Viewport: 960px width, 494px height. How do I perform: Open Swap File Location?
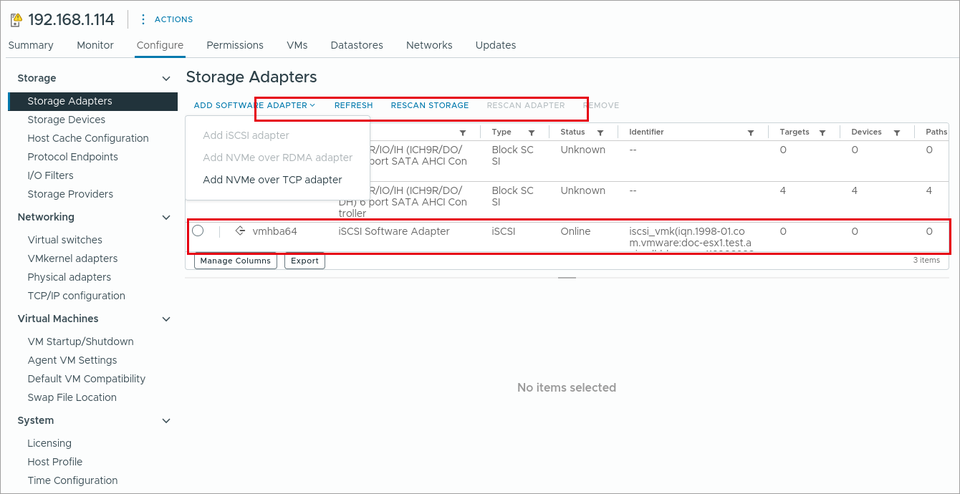click(x=72, y=397)
